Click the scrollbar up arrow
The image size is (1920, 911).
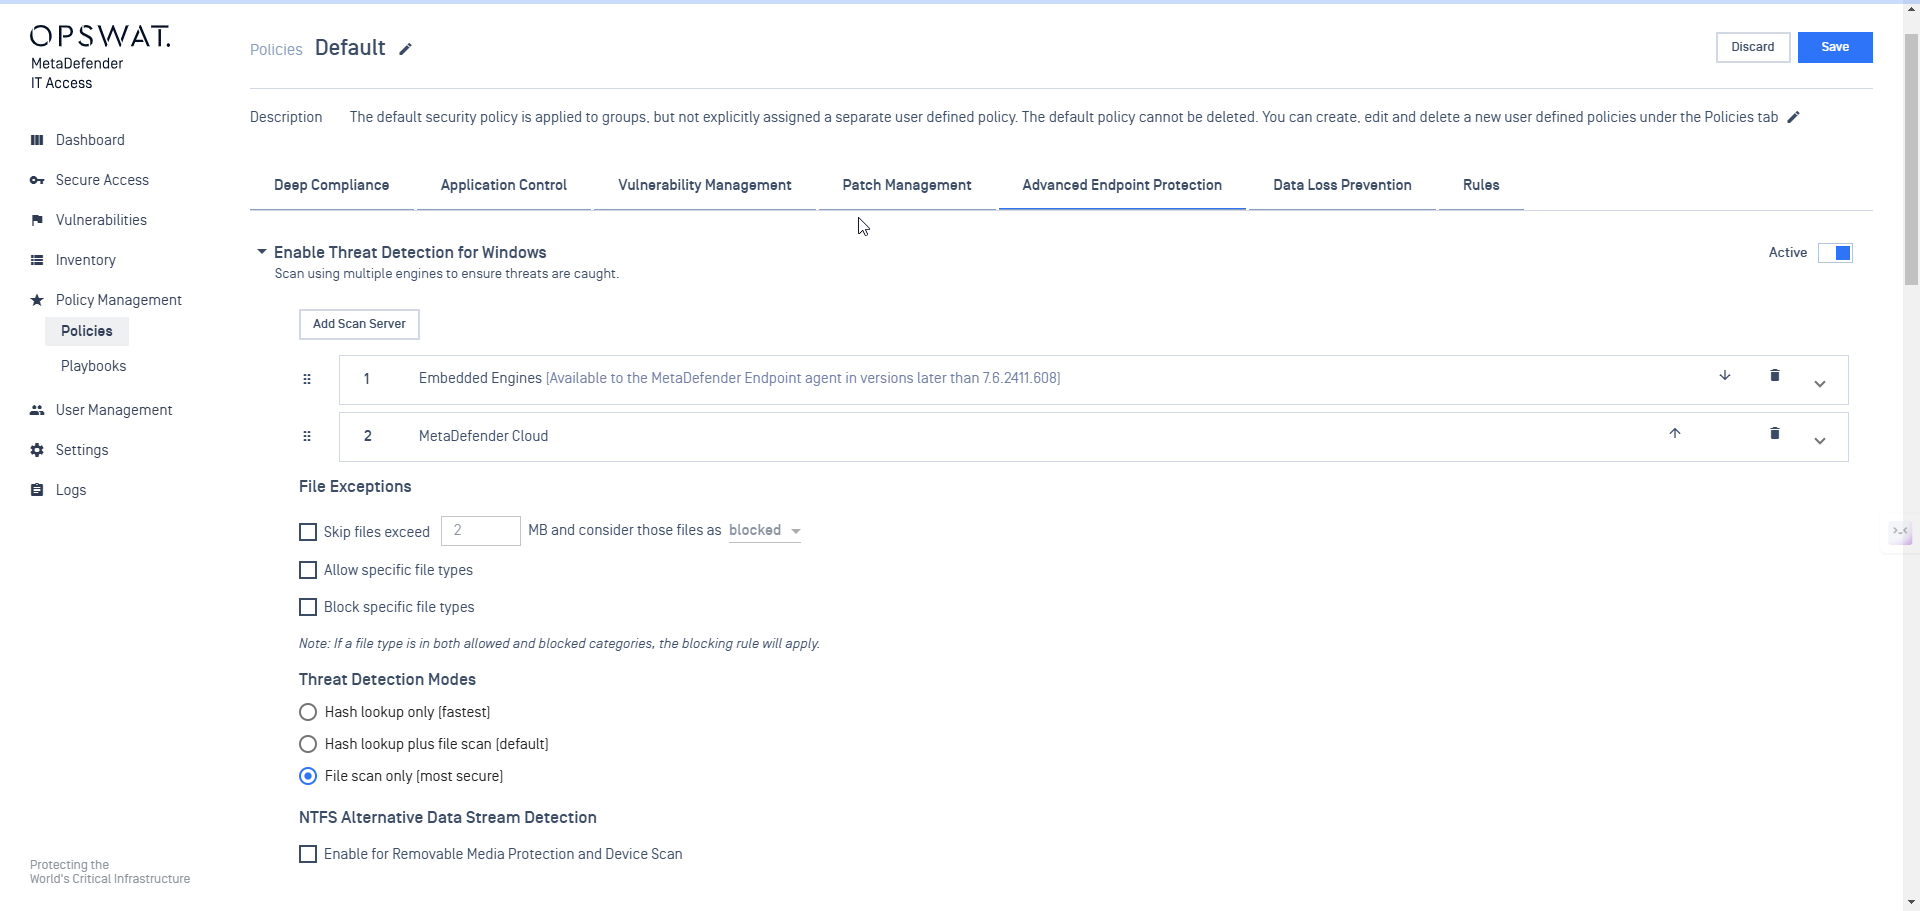pos(1911,10)
